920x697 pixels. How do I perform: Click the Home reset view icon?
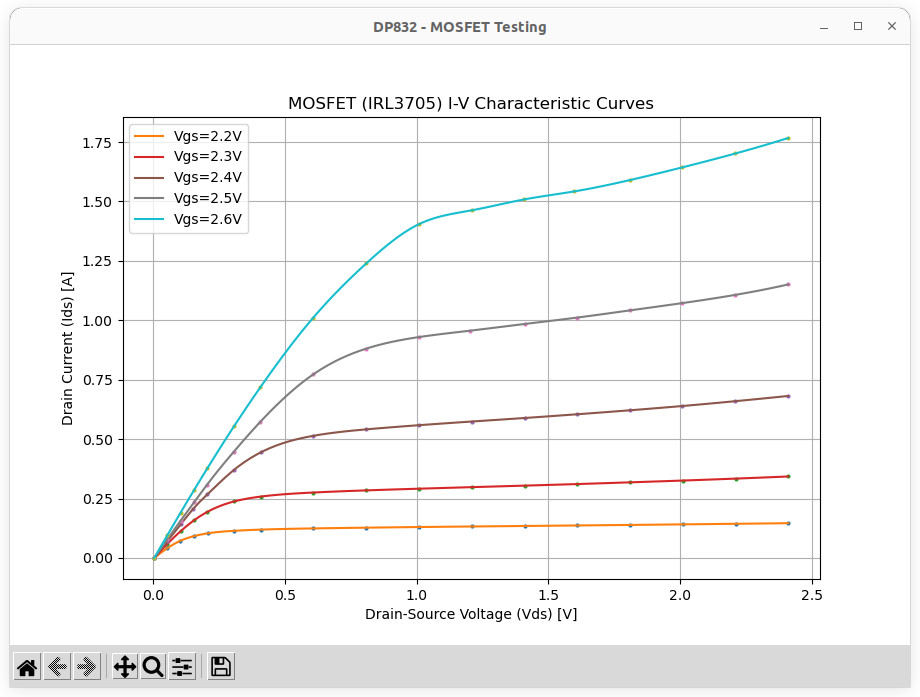click(27, 667)
